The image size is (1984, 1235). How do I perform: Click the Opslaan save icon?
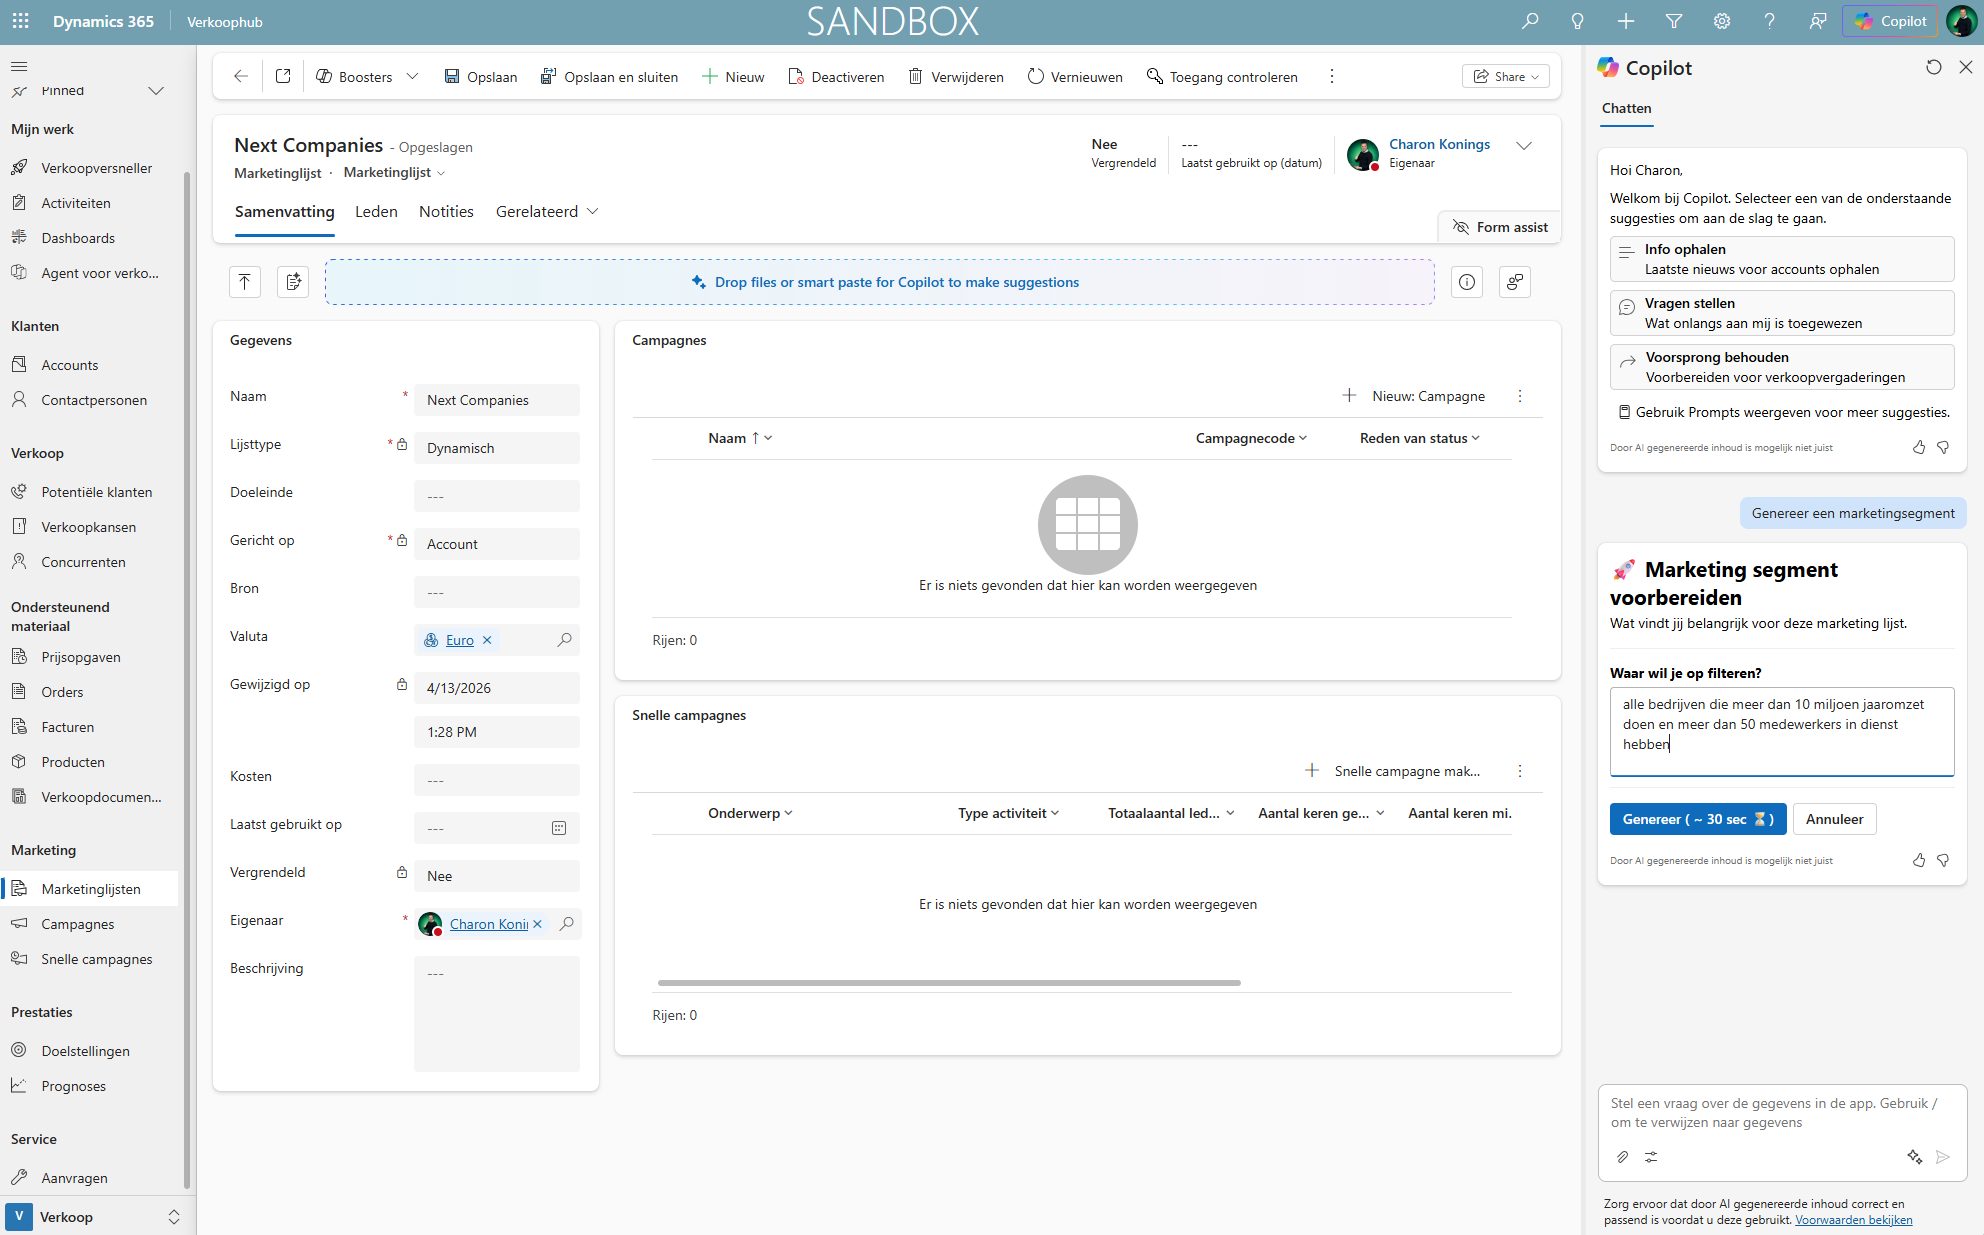coord(452,77)
